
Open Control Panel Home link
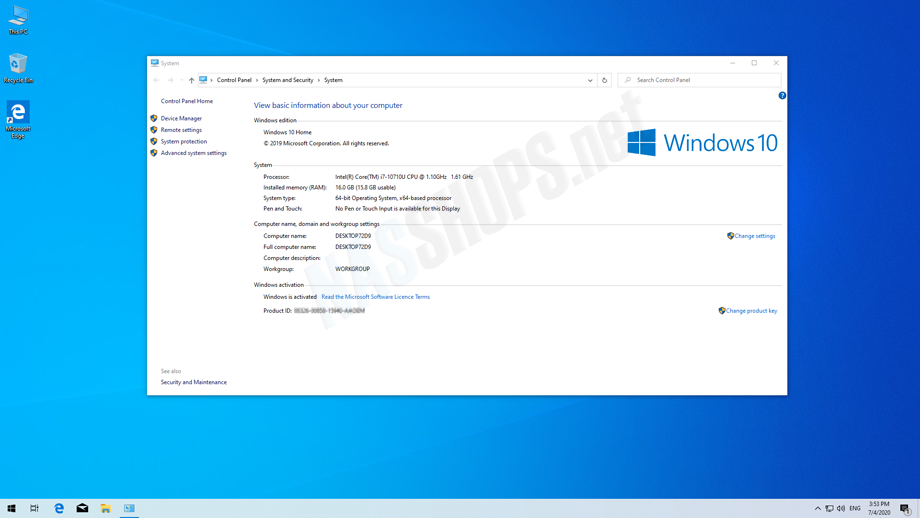[x=187, y=101]
